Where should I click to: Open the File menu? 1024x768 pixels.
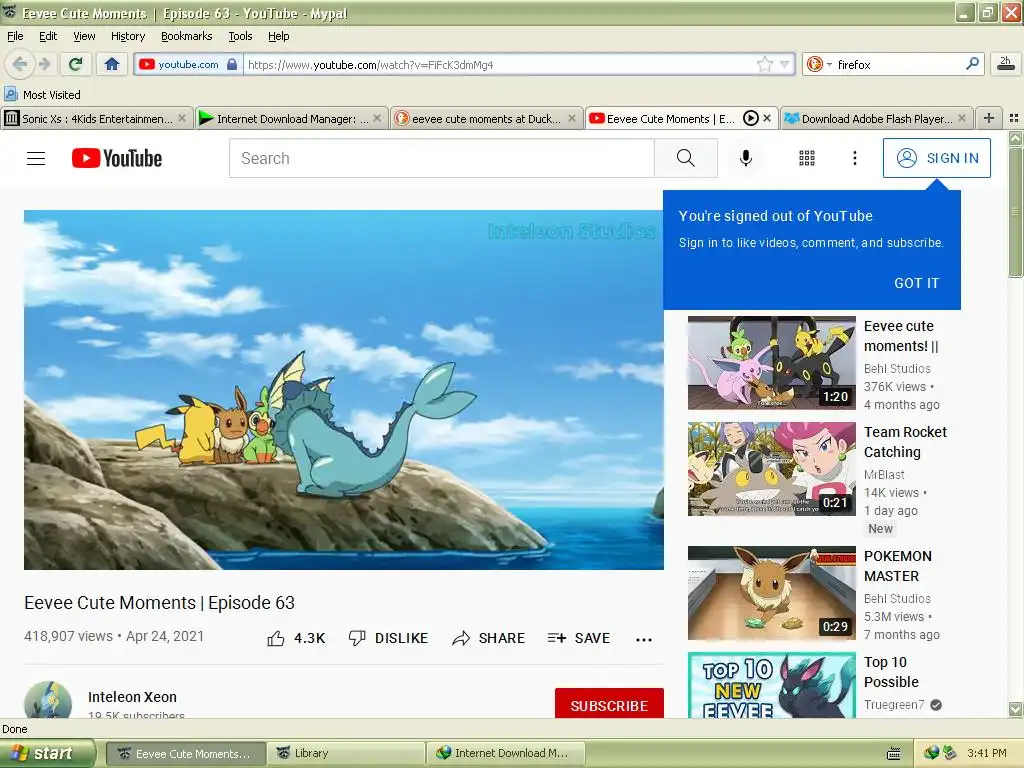click(x=15, y=36)
